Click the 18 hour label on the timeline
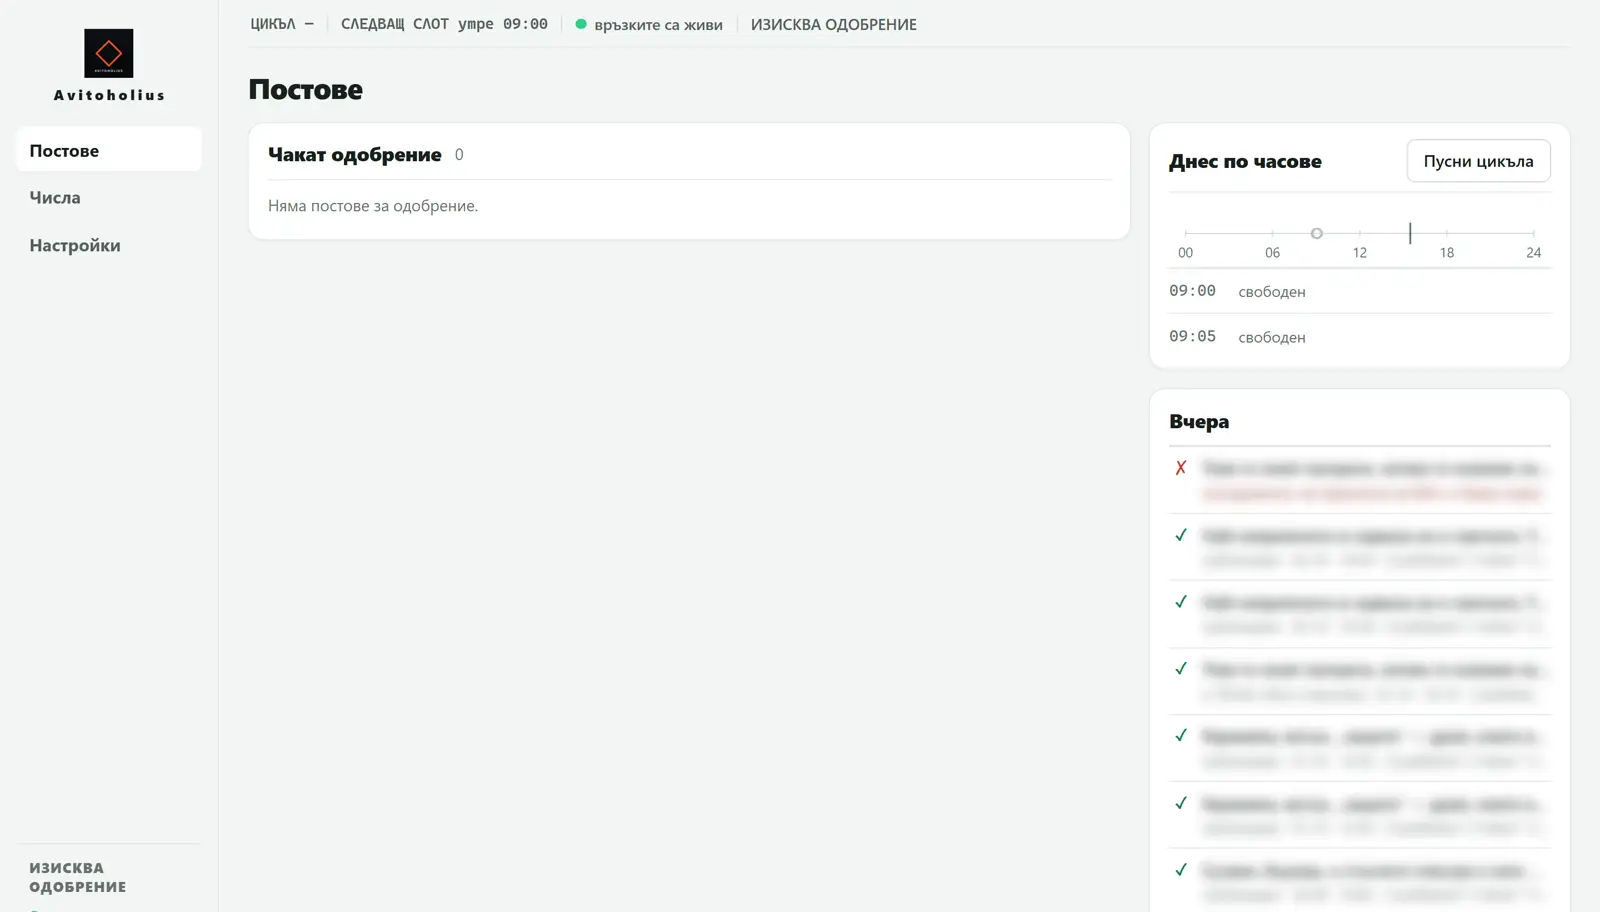Screen dimensions: 1600x912 tap(1446, 253)
